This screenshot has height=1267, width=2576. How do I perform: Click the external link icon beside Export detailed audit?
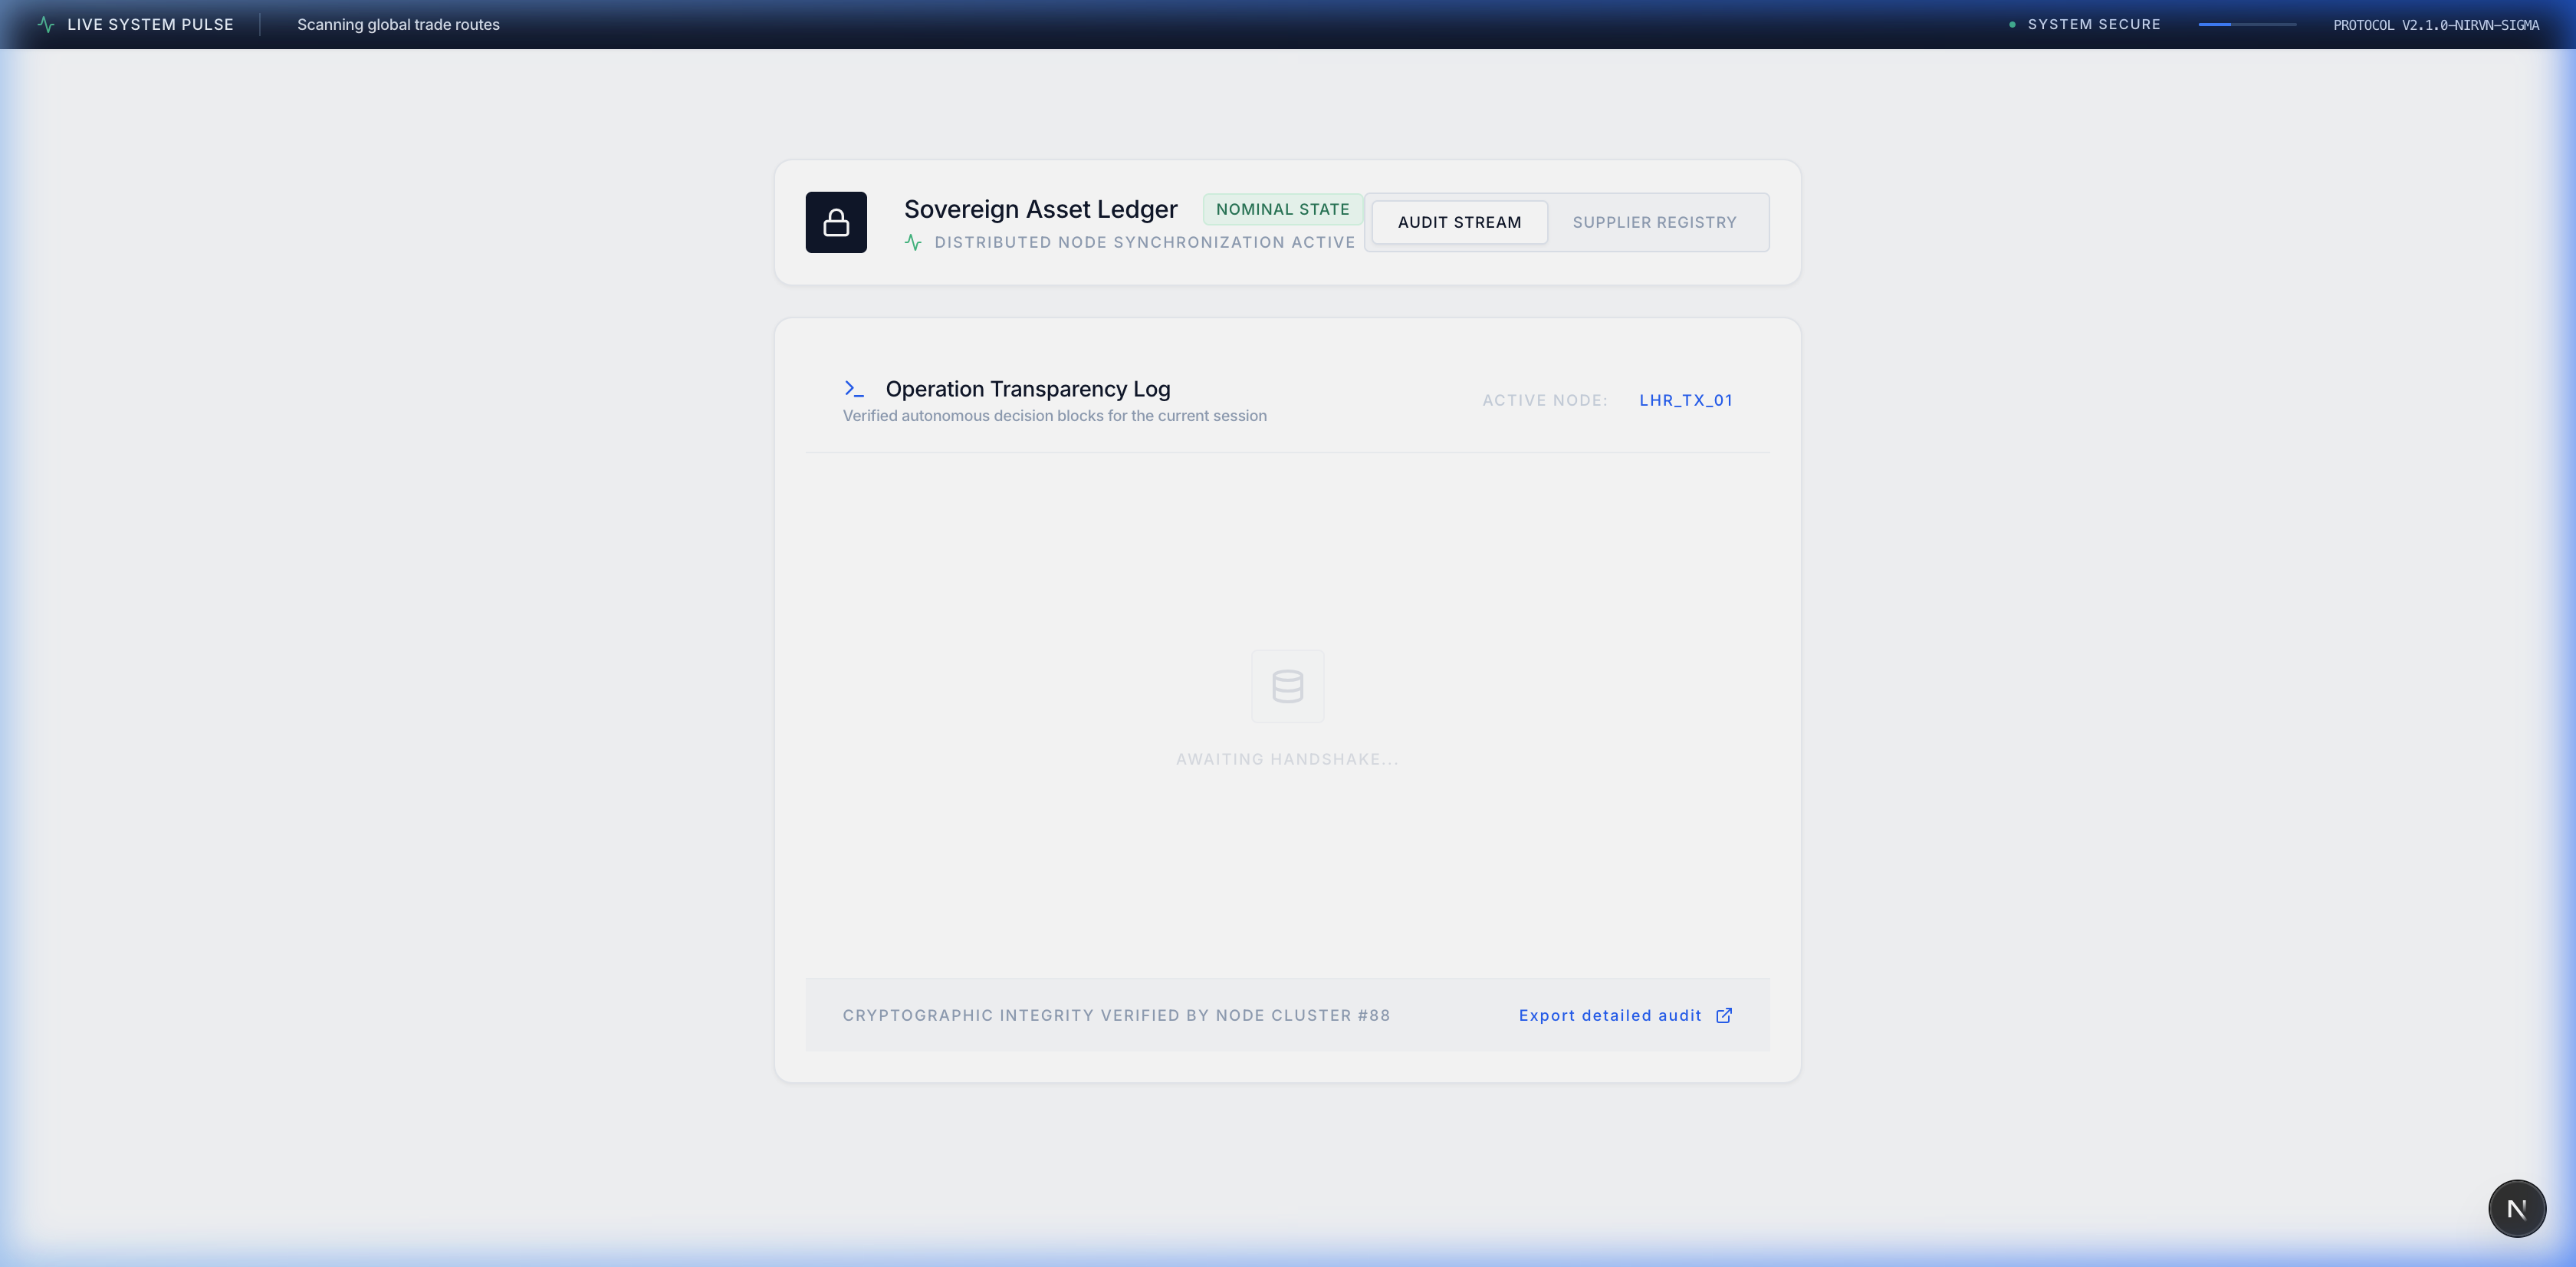click(x=1724, y=1015)
